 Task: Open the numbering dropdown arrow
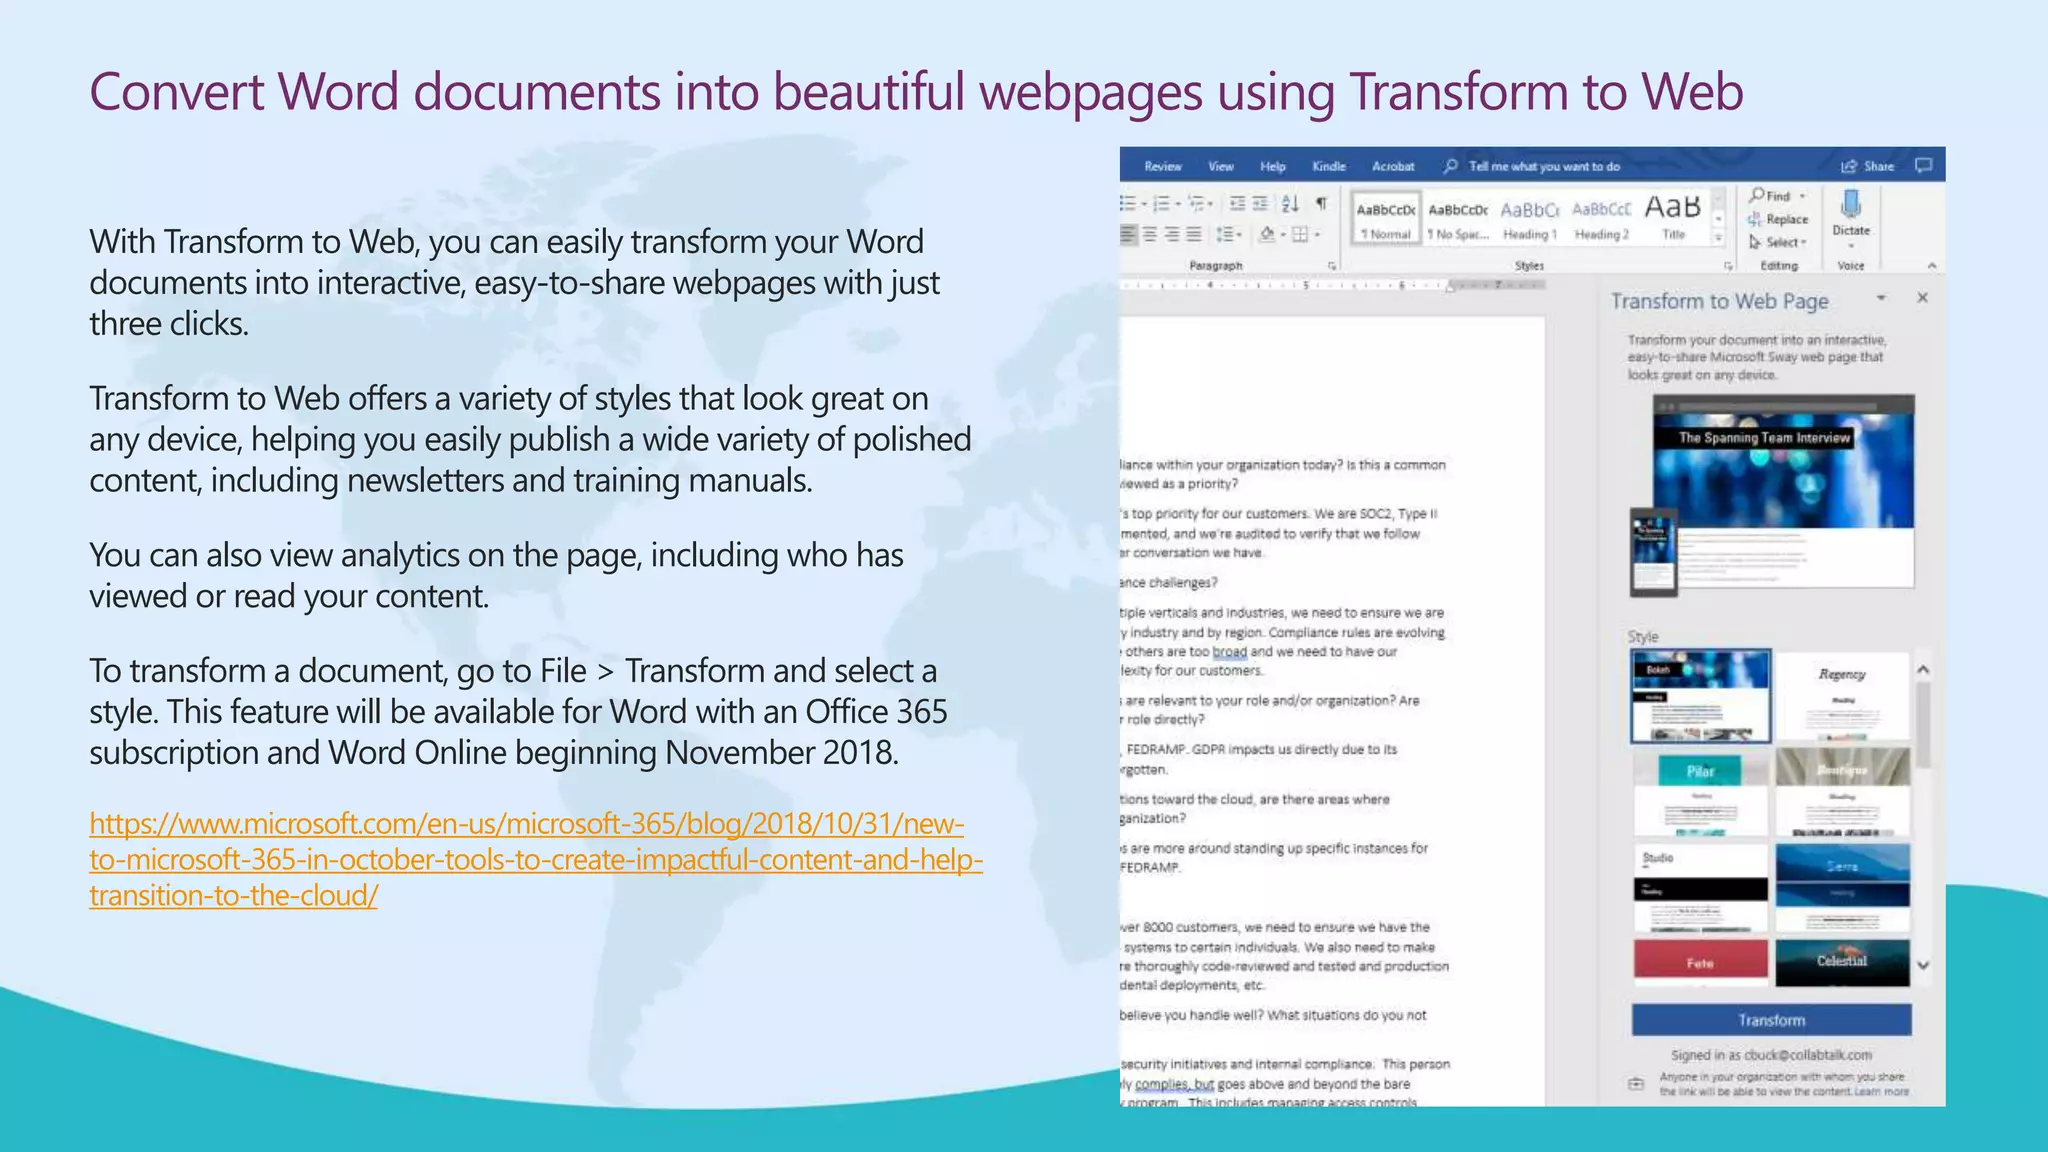(x=1178, y=205)
